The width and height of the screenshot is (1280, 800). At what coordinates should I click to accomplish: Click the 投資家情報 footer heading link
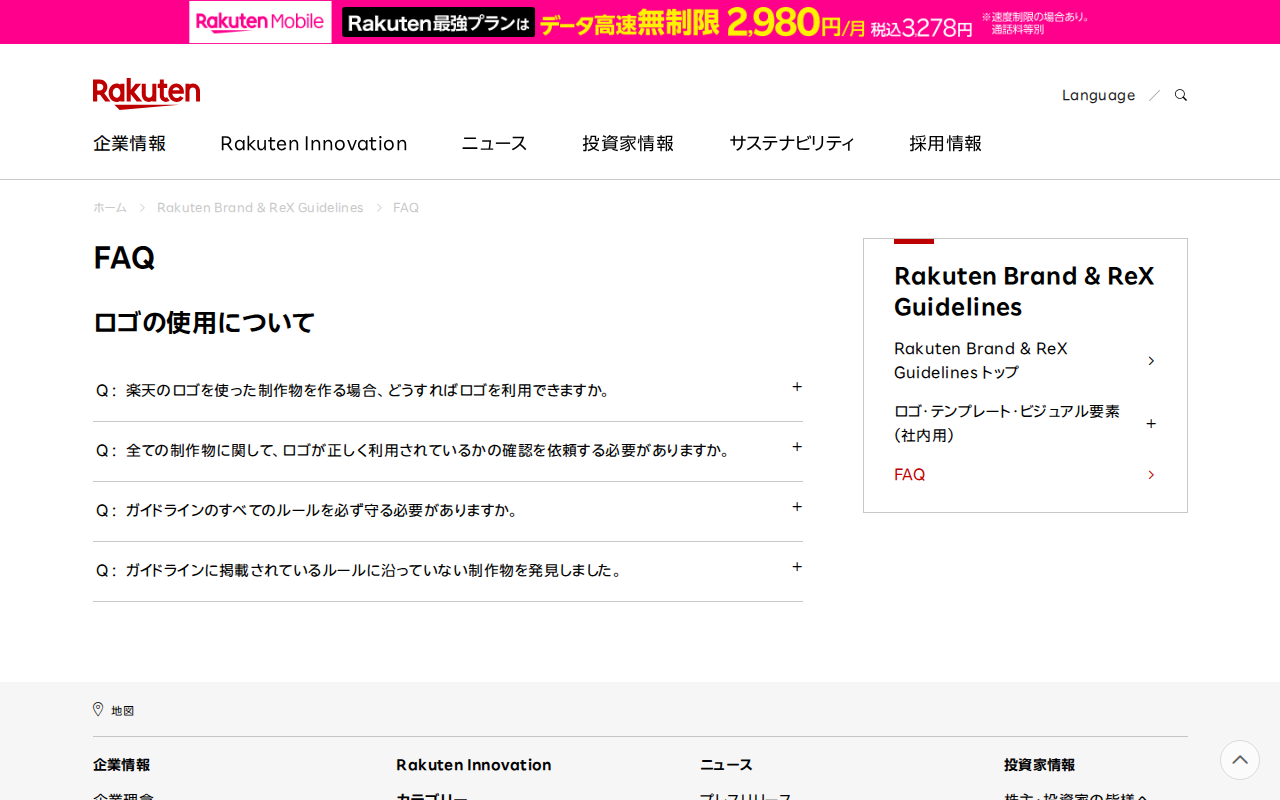(x=1039, y=764)
